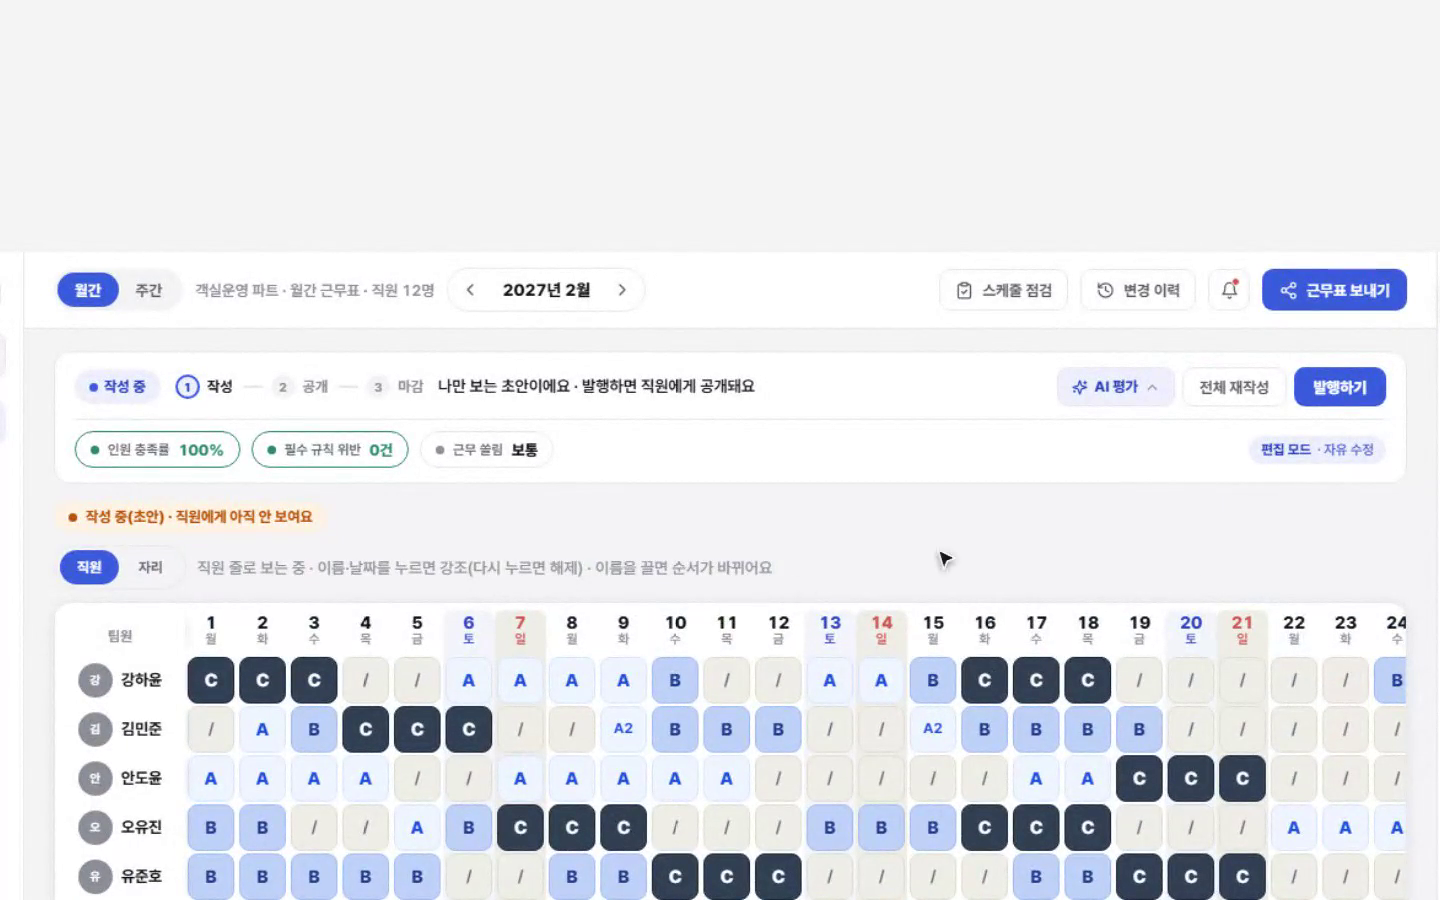Highlight date column 1 월
Viewport: 1440px width, 900px height.
(211, 630)
